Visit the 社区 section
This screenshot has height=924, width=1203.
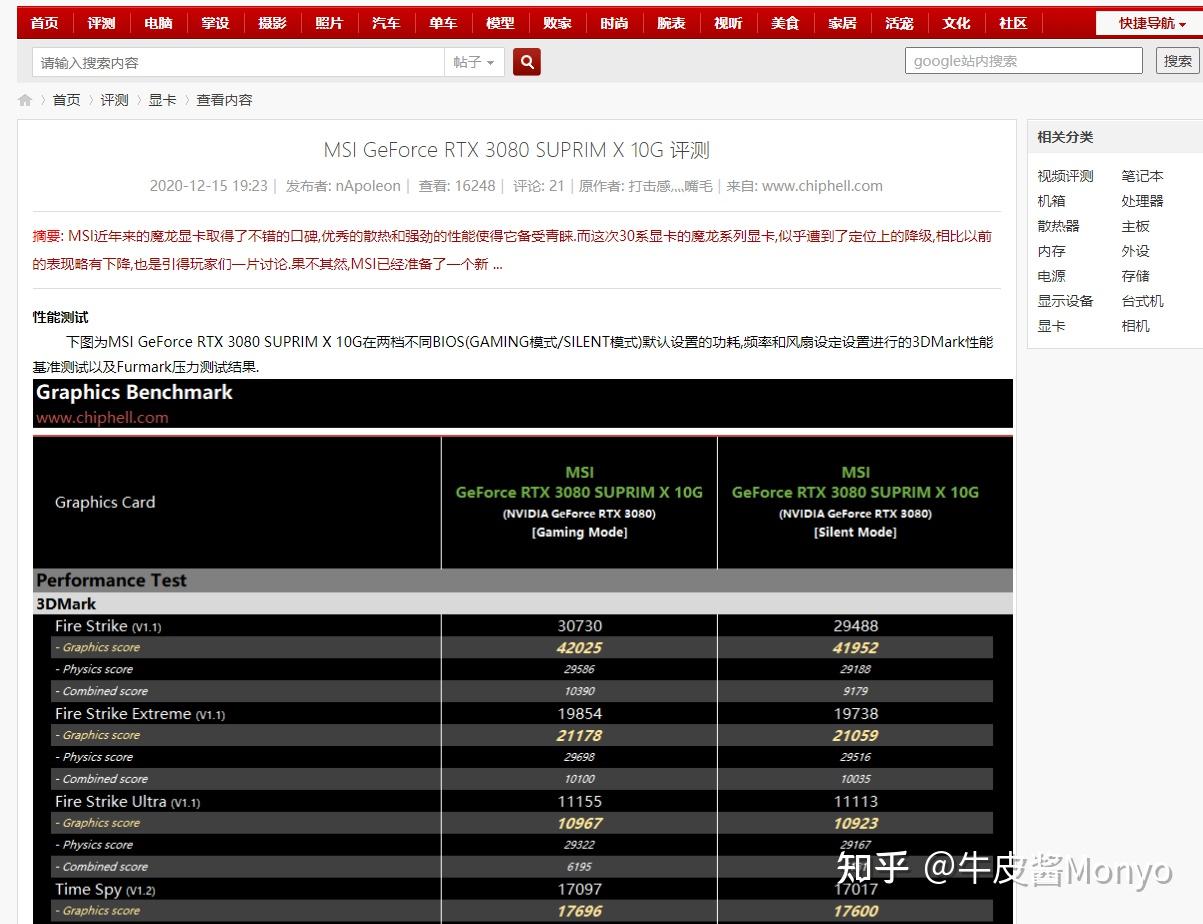pos(1013,21)
